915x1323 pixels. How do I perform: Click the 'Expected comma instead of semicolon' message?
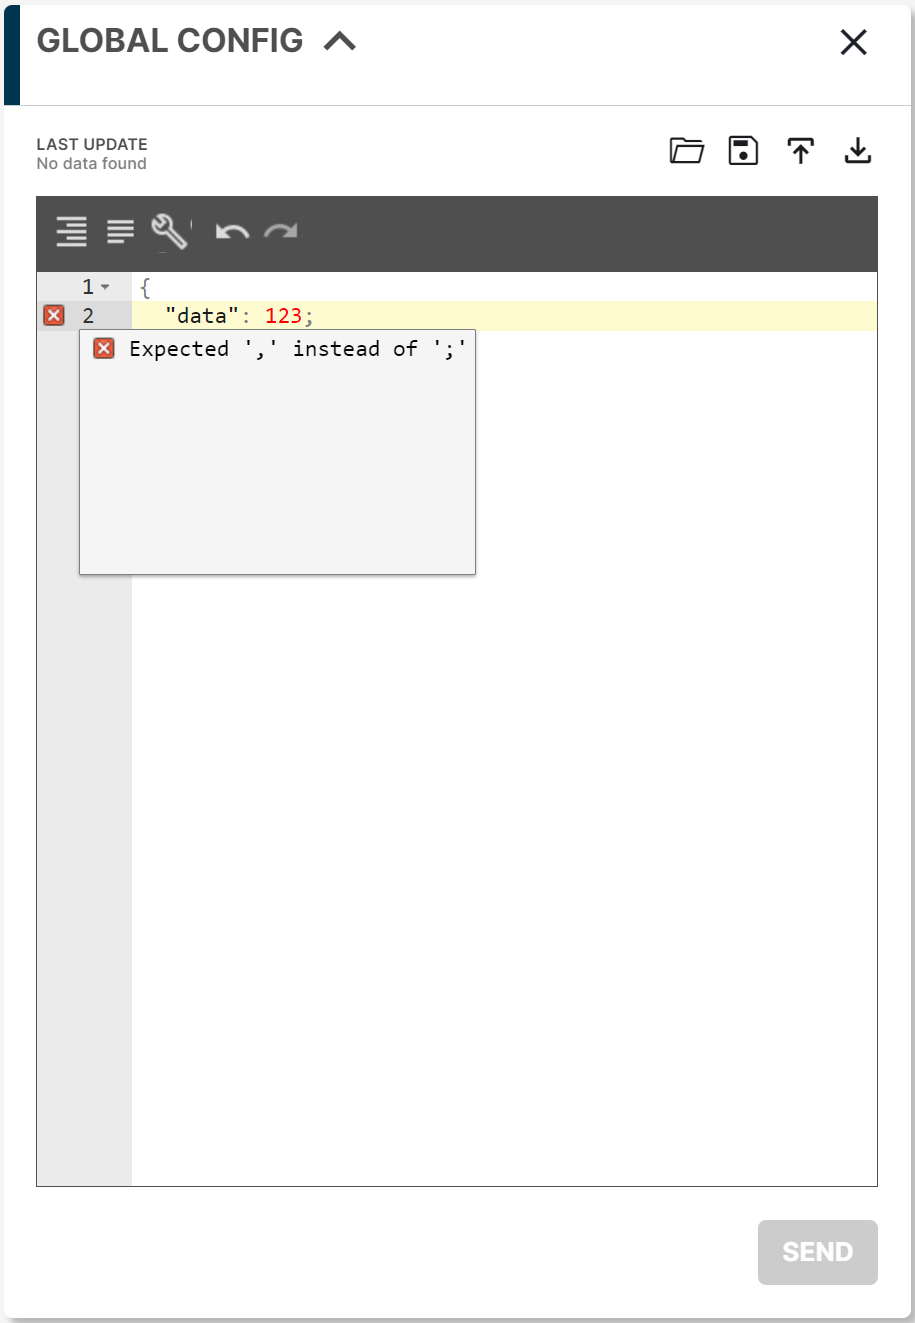point(296,348)
